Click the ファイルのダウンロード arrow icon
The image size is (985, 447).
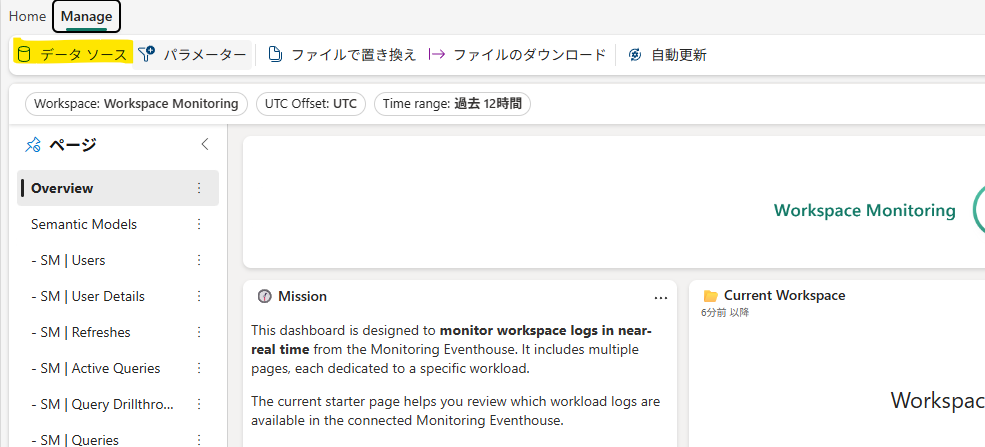(437, 55)
